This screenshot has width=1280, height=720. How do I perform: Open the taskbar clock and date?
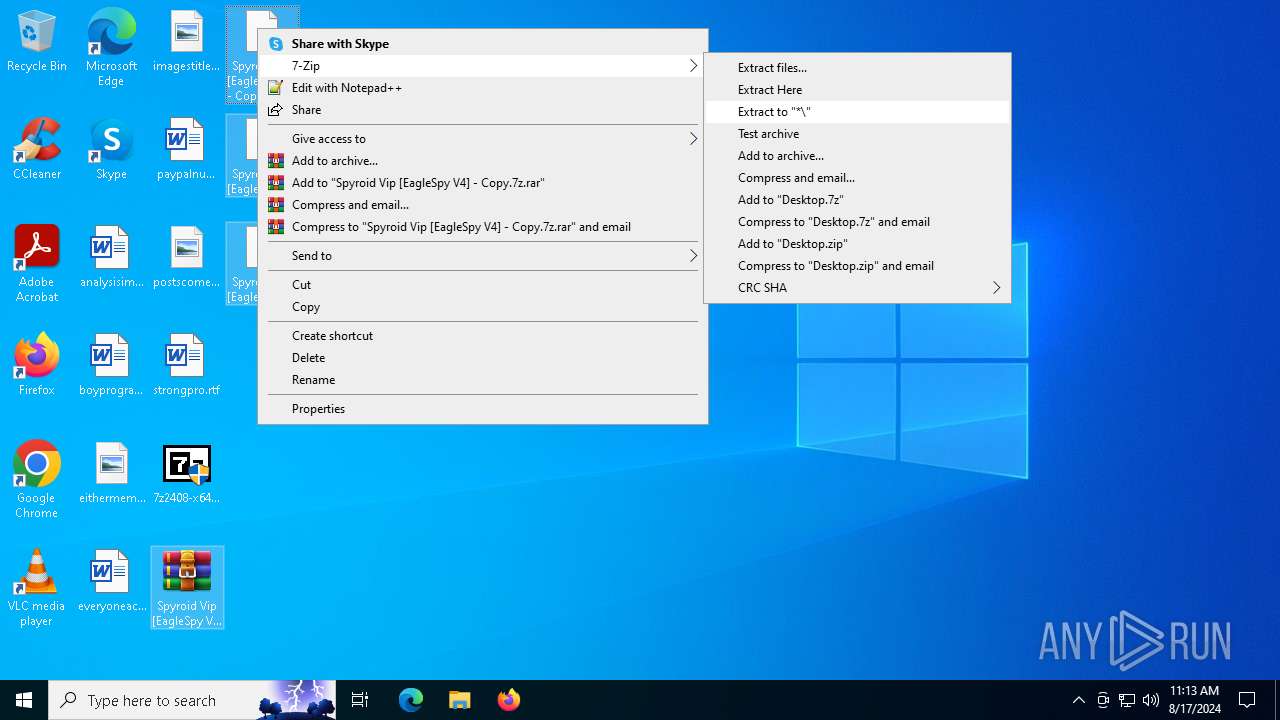1195,700
